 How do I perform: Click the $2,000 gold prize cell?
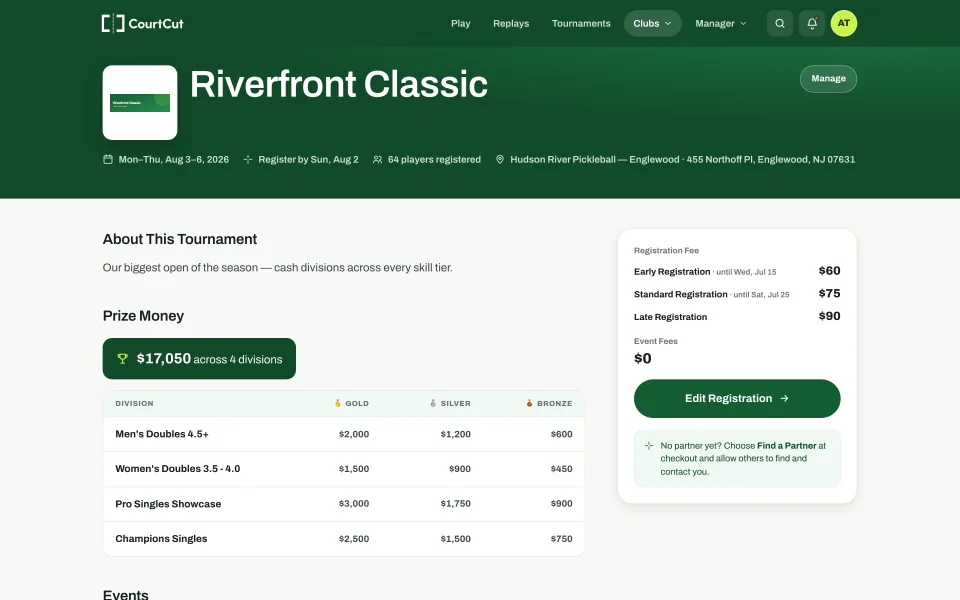(354, 434)
